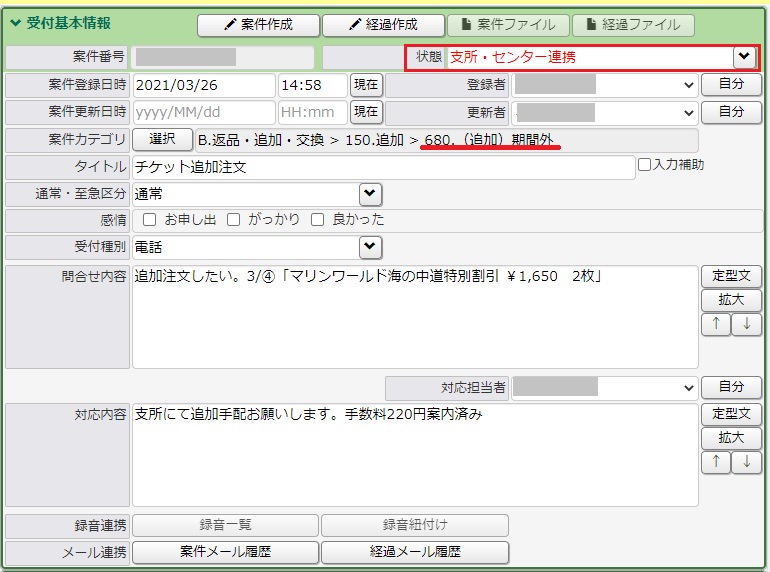Click 定型文 beside 対応内容
770x572 pixels.
(731, 414)
